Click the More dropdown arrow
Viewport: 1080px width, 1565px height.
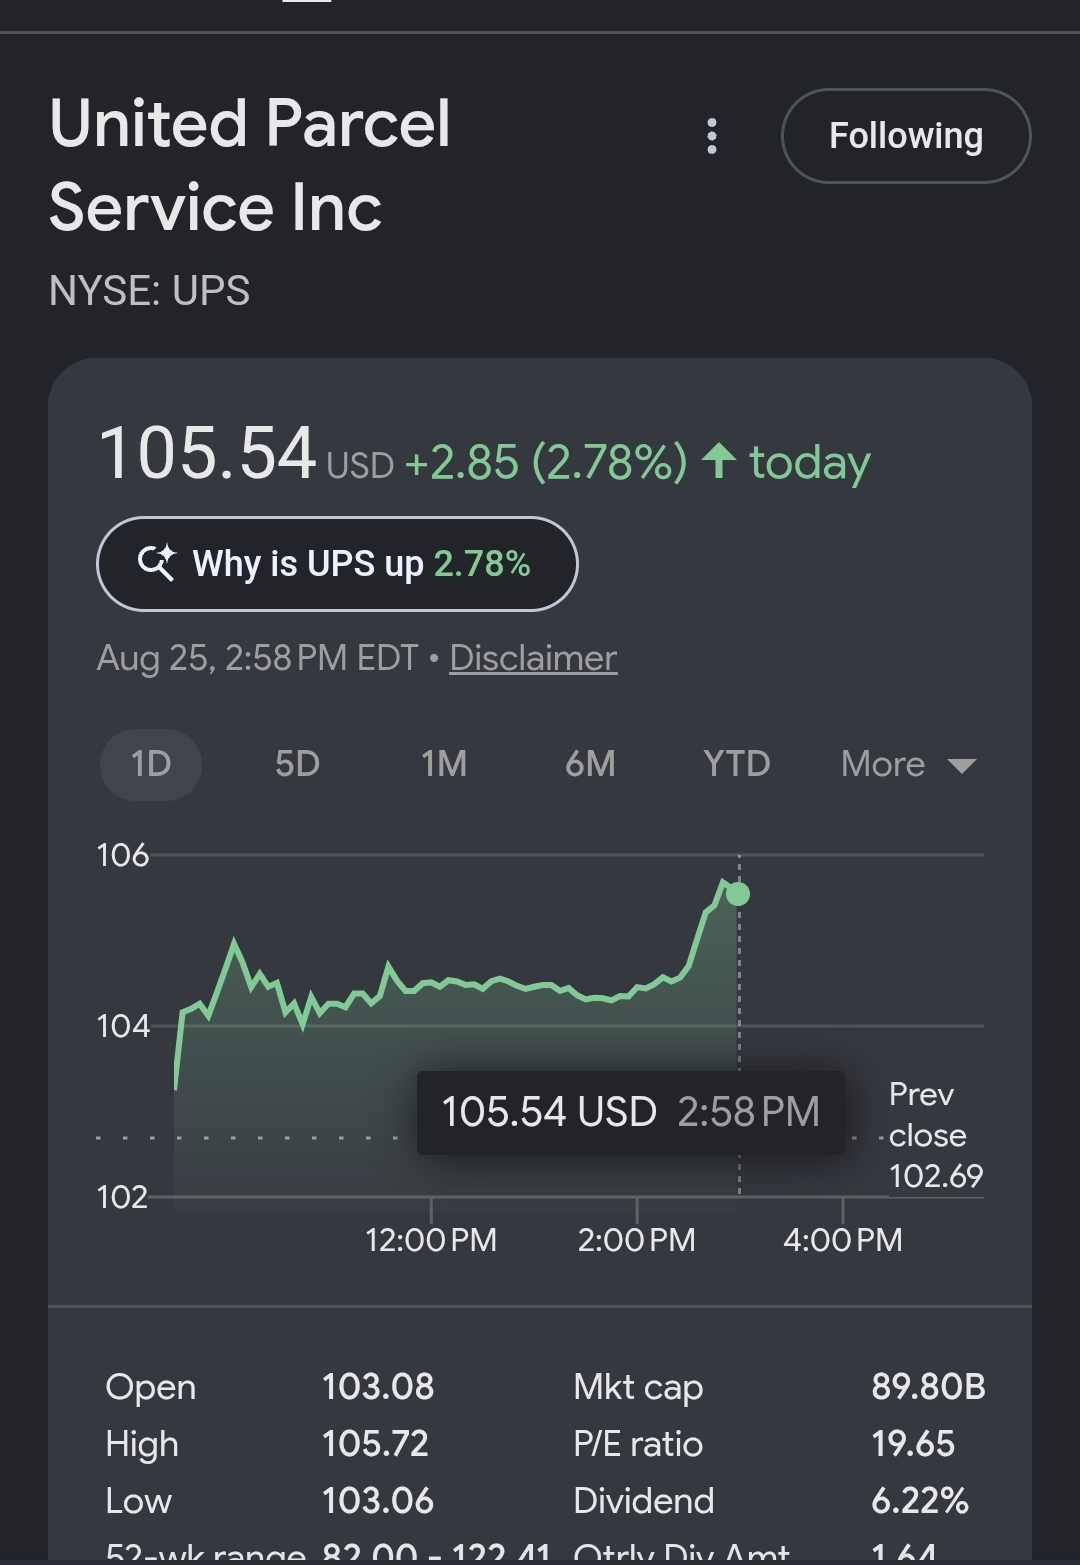tap(961, 766)
